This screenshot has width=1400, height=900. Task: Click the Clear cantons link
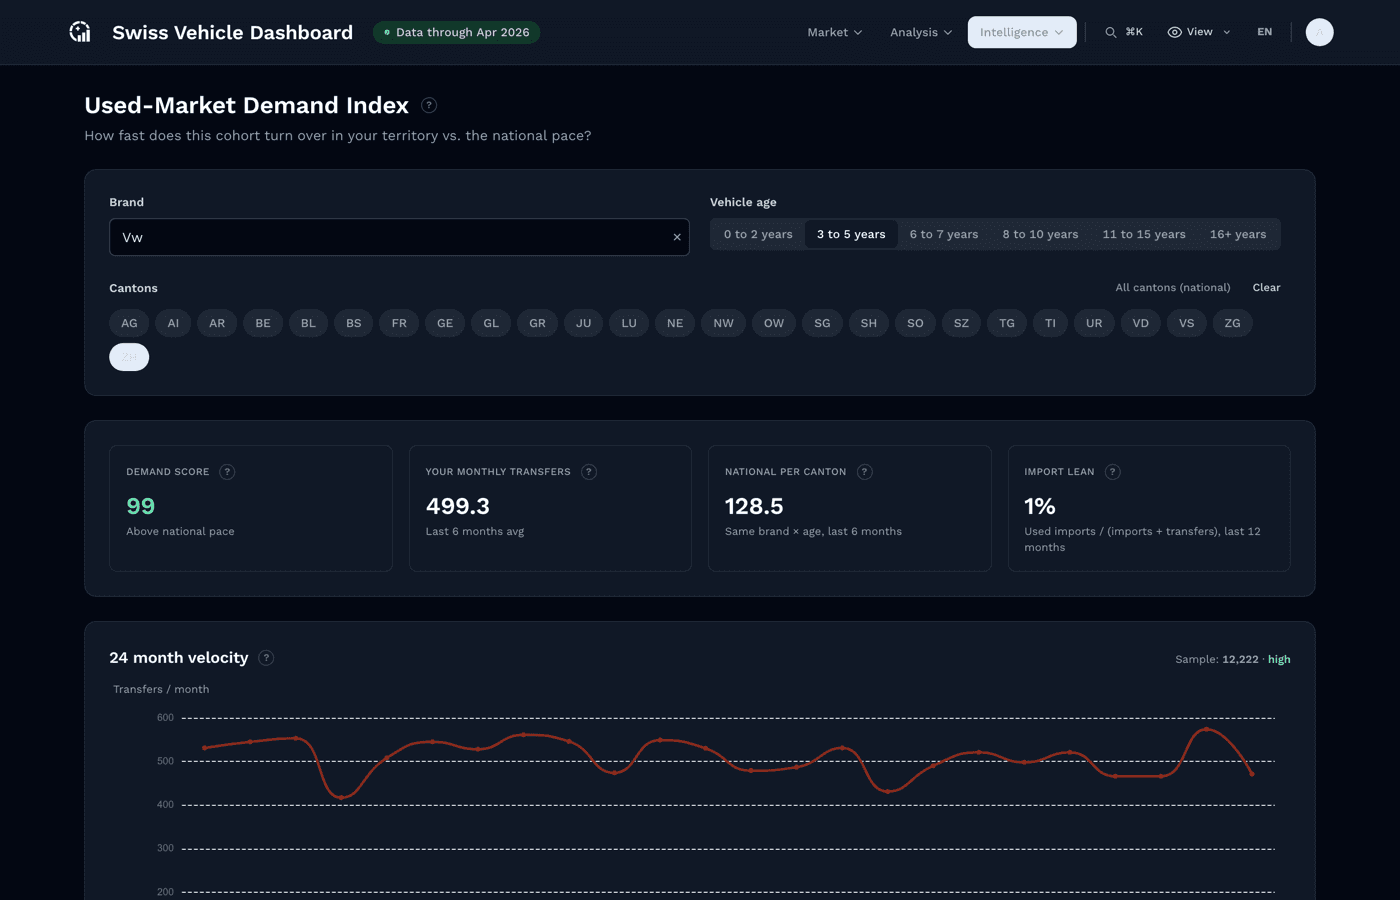[x=1266, y=287]
